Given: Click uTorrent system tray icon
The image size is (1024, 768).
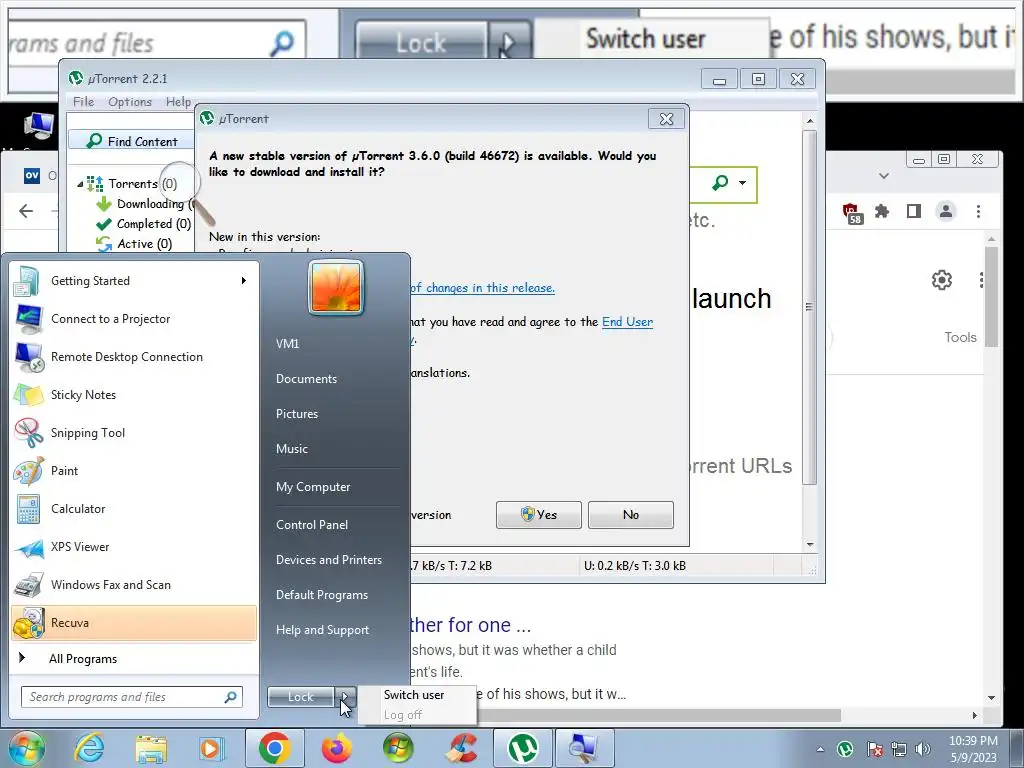Looking at the screenshot, I should point(845,748).
